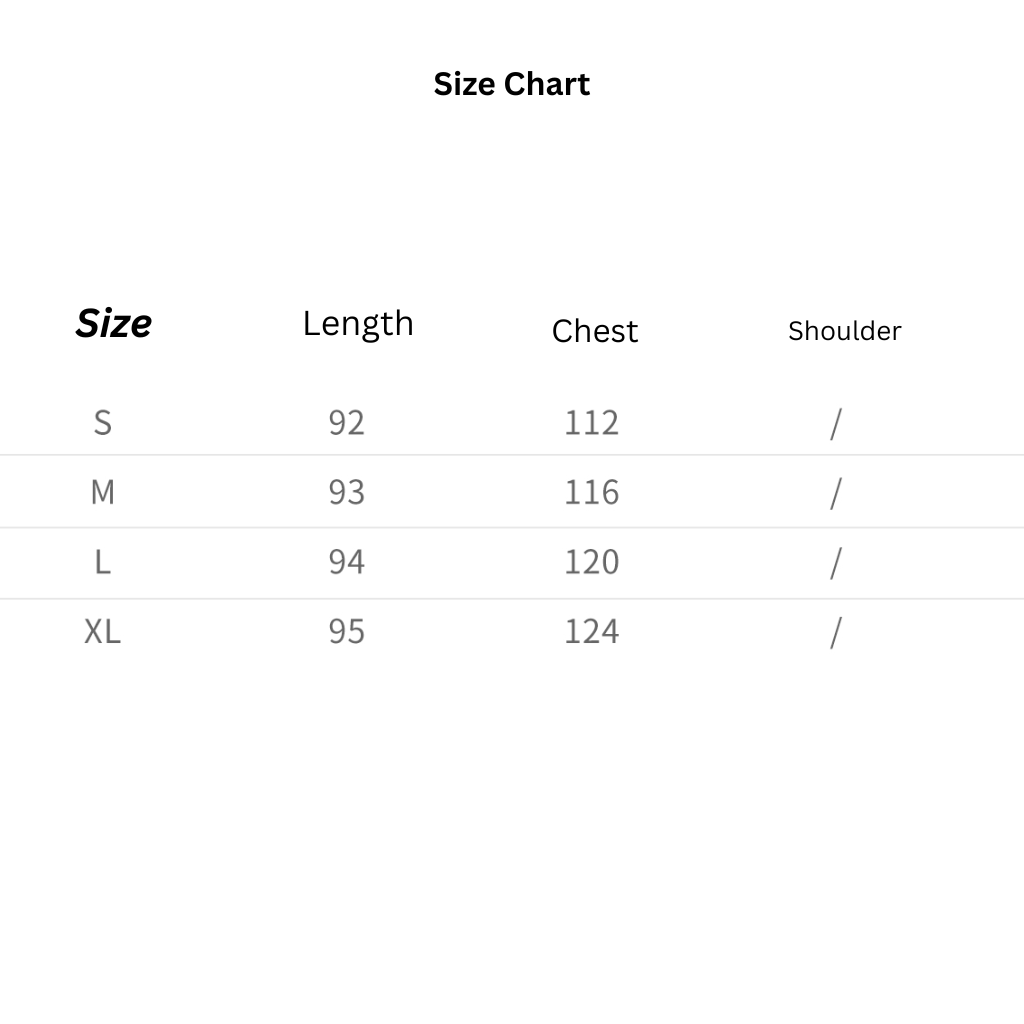This screenshot has width=1024, height=1024.
Task: Select the Size column header
Action: pyautogui.click(x=114, y=323)
